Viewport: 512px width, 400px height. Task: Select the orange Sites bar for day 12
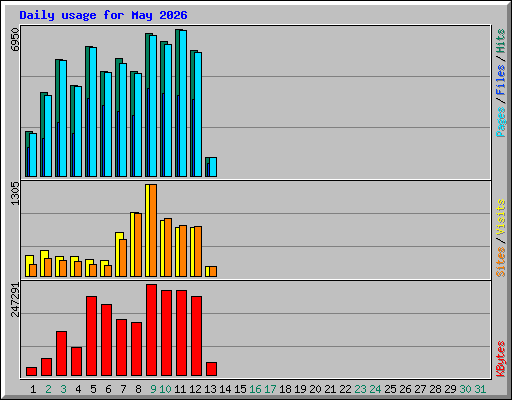click(198, 251)
